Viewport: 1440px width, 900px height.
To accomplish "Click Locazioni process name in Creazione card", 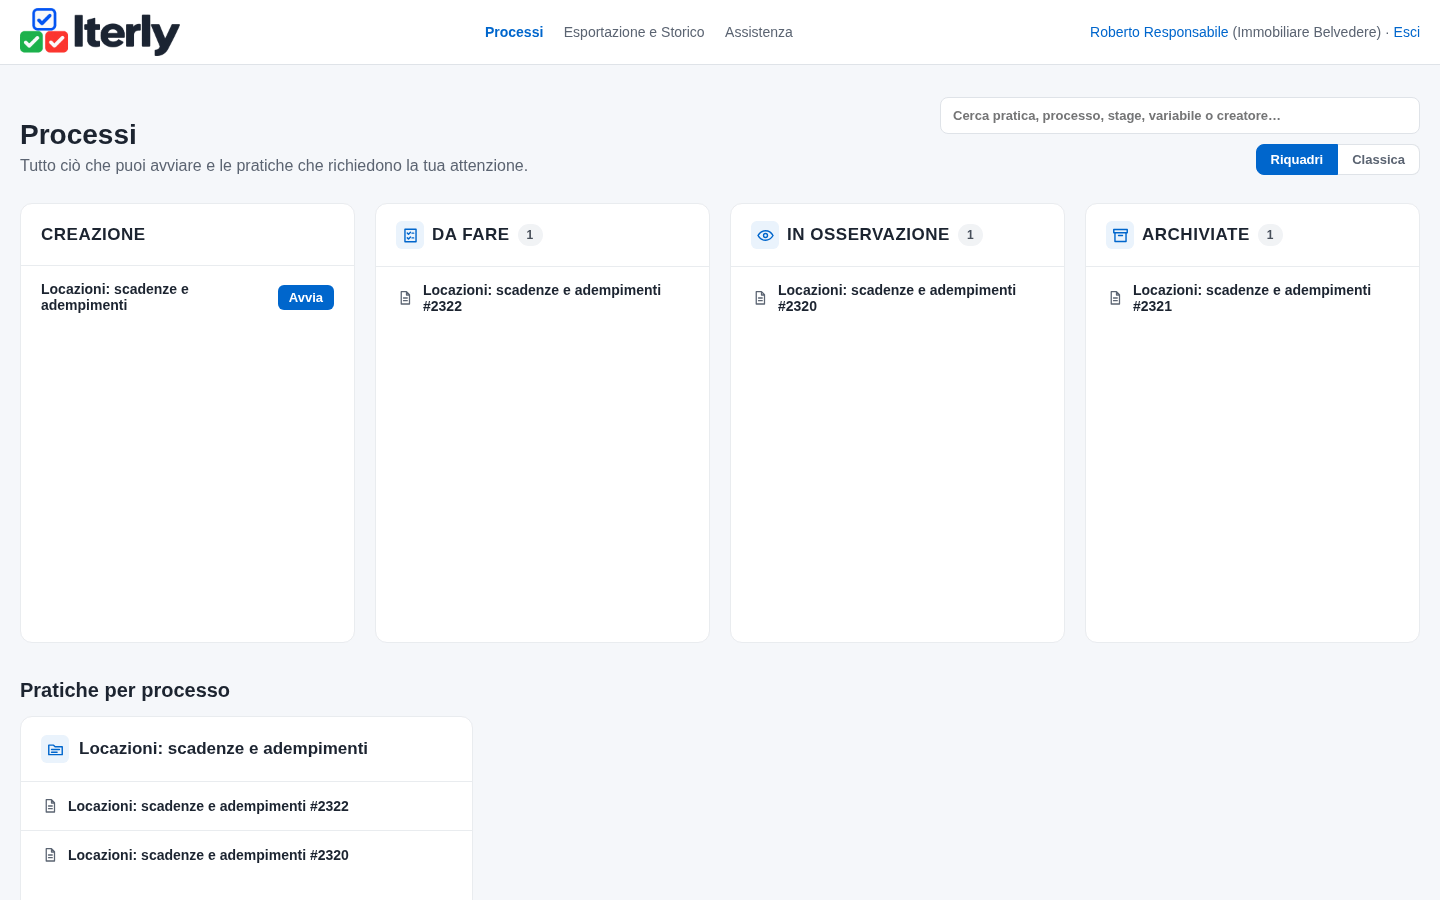I will pos(115,297).
